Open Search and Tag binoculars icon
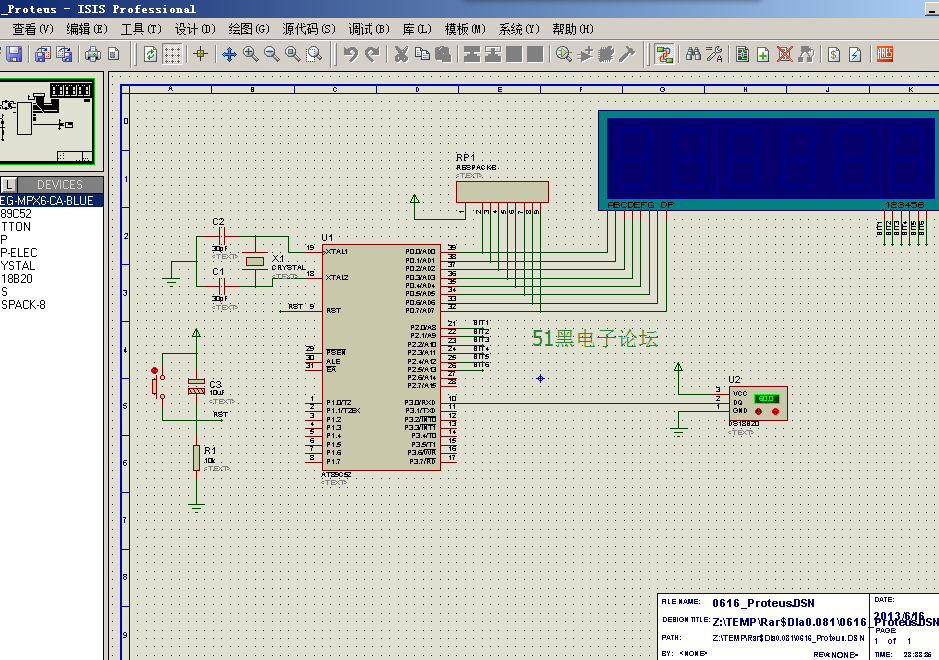 (x=693, y=55)
